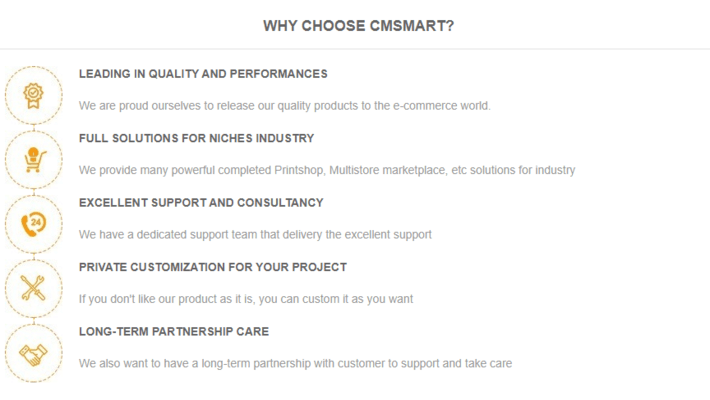This screenshot has width=710, height=400.
Task: Select the 'If you don't like our product' text
Action: pos(246,299)
